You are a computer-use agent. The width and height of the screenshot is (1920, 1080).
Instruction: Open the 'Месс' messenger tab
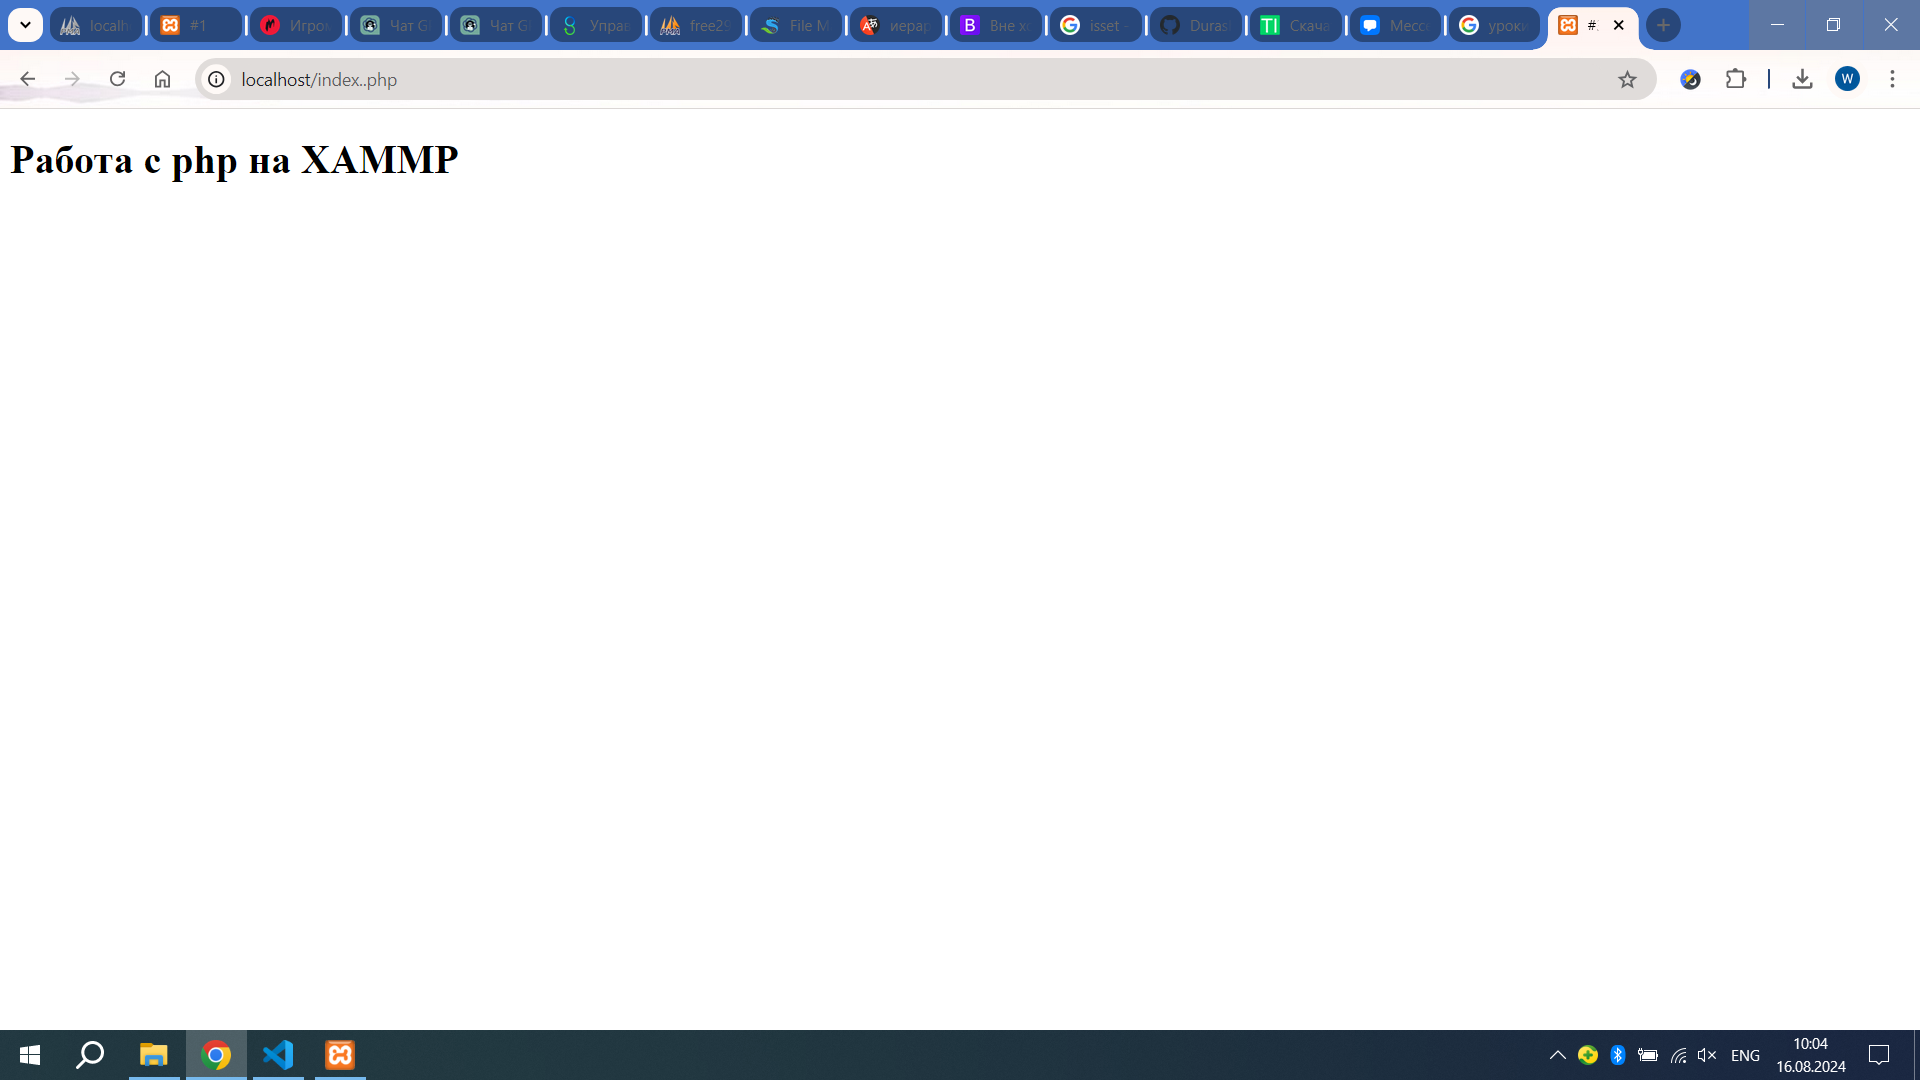(1396, 25)
